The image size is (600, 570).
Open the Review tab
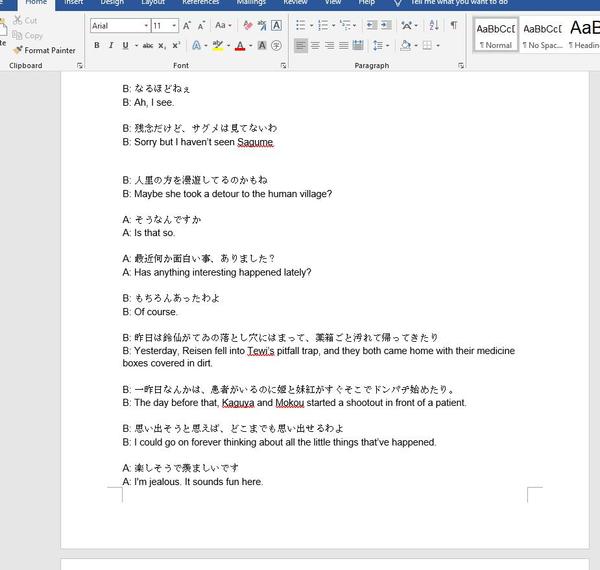coord(295,3)
